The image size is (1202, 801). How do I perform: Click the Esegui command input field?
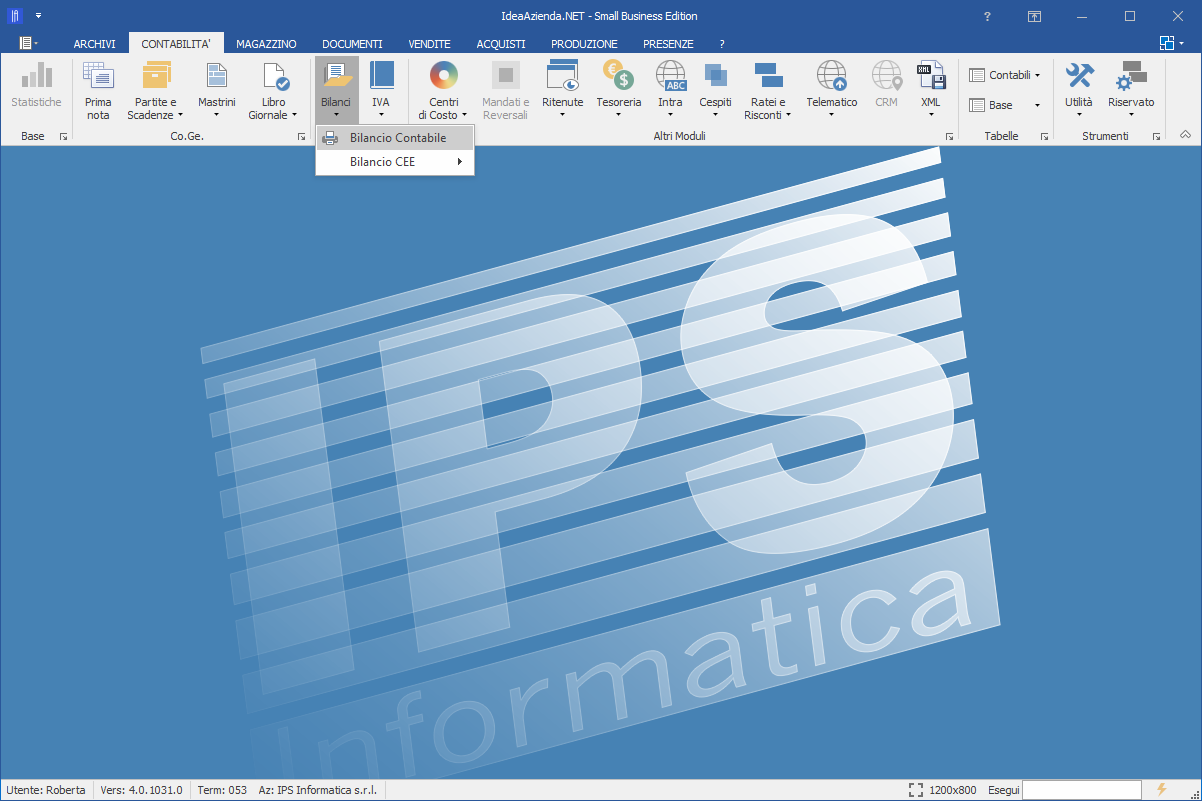point(1082,790)
